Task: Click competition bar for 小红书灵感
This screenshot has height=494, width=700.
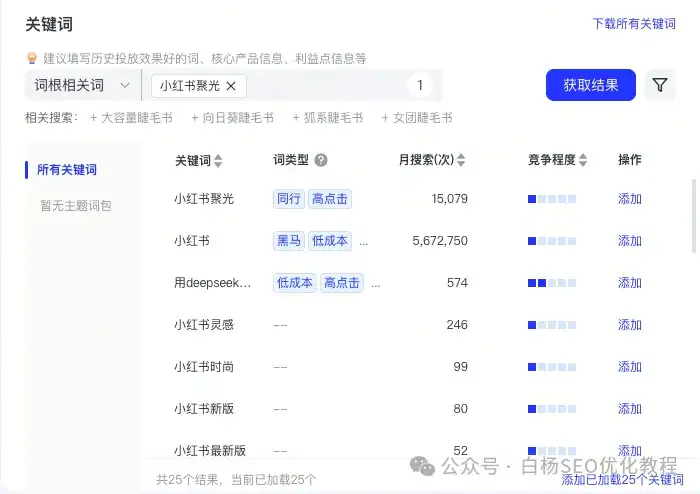Action: point(552,325)
